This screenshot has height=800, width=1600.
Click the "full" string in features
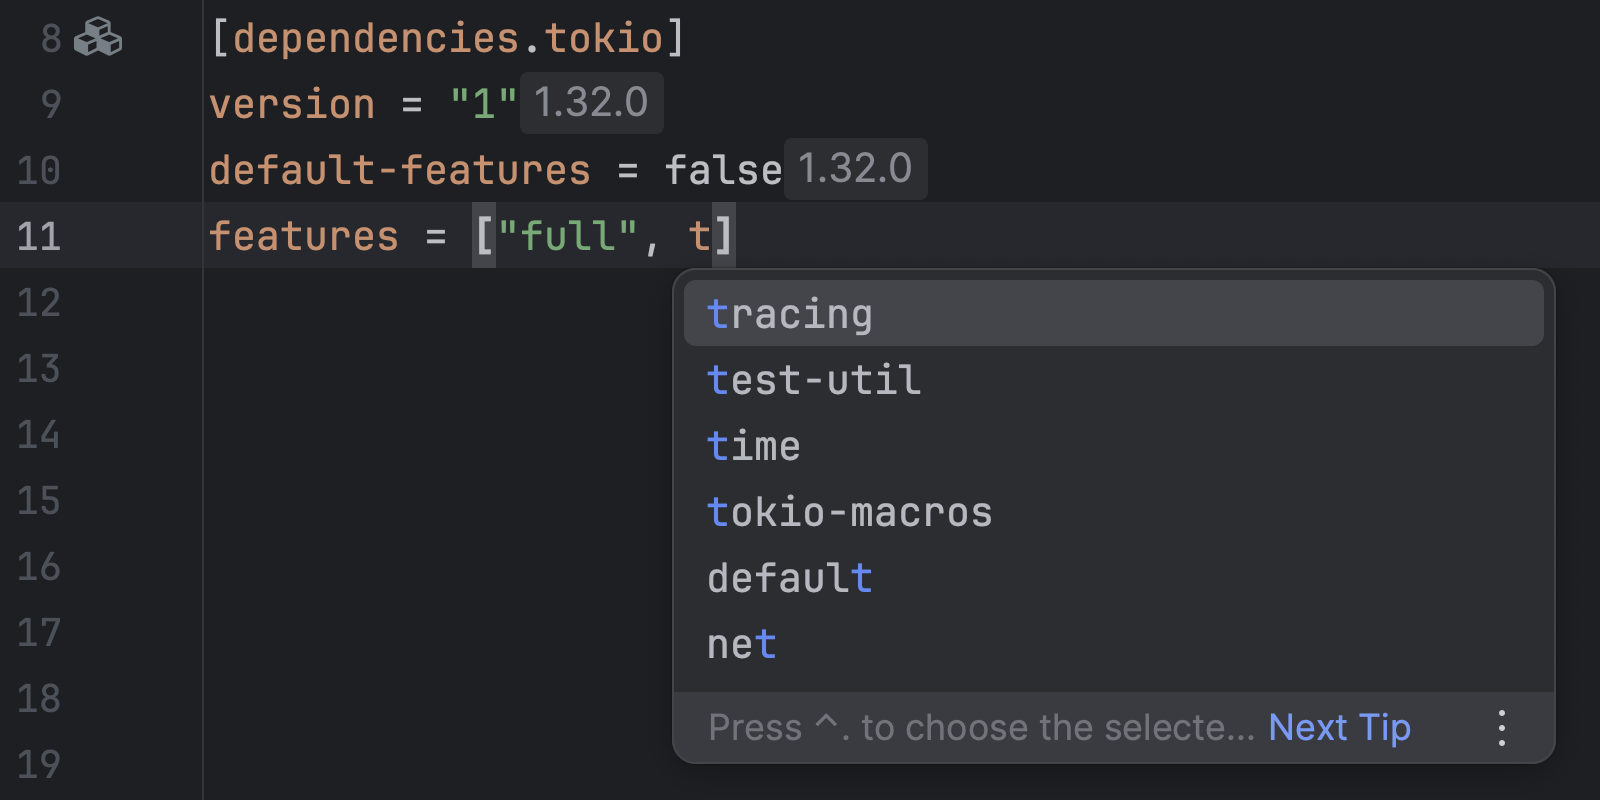(567, 236)
